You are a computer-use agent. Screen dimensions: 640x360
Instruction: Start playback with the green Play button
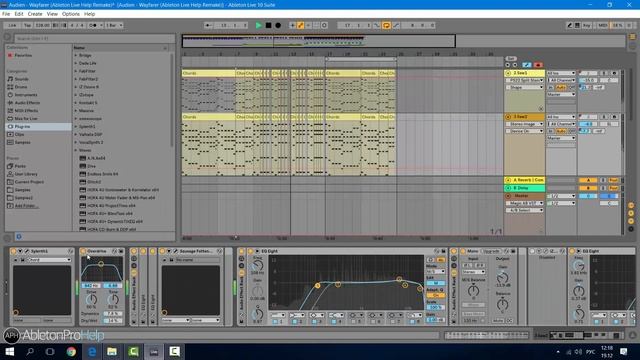258,25
